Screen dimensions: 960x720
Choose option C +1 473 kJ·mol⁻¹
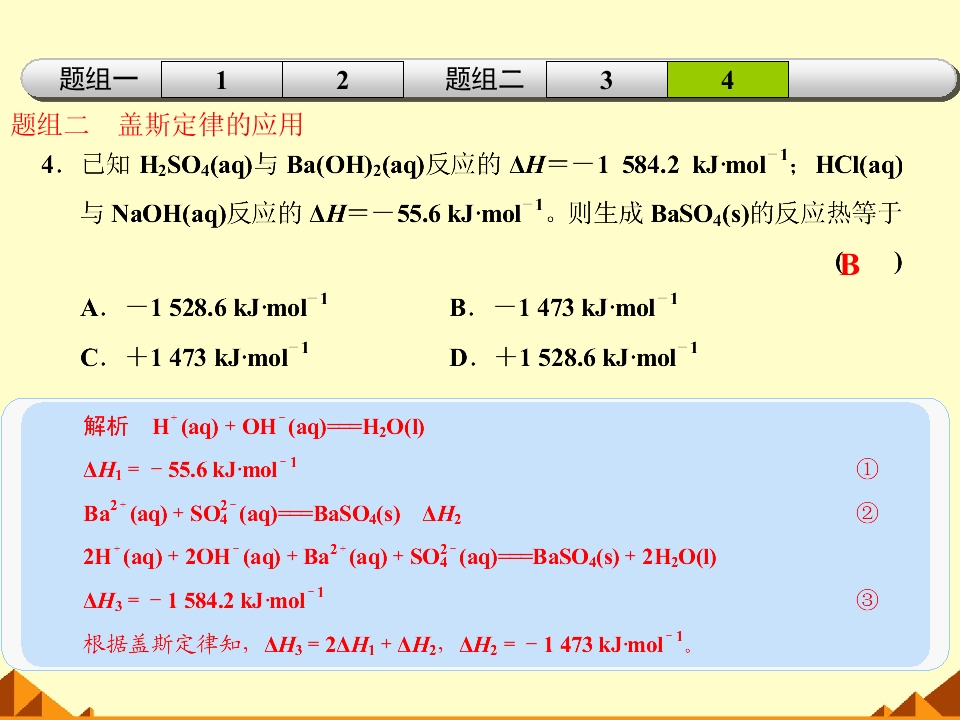194,356
